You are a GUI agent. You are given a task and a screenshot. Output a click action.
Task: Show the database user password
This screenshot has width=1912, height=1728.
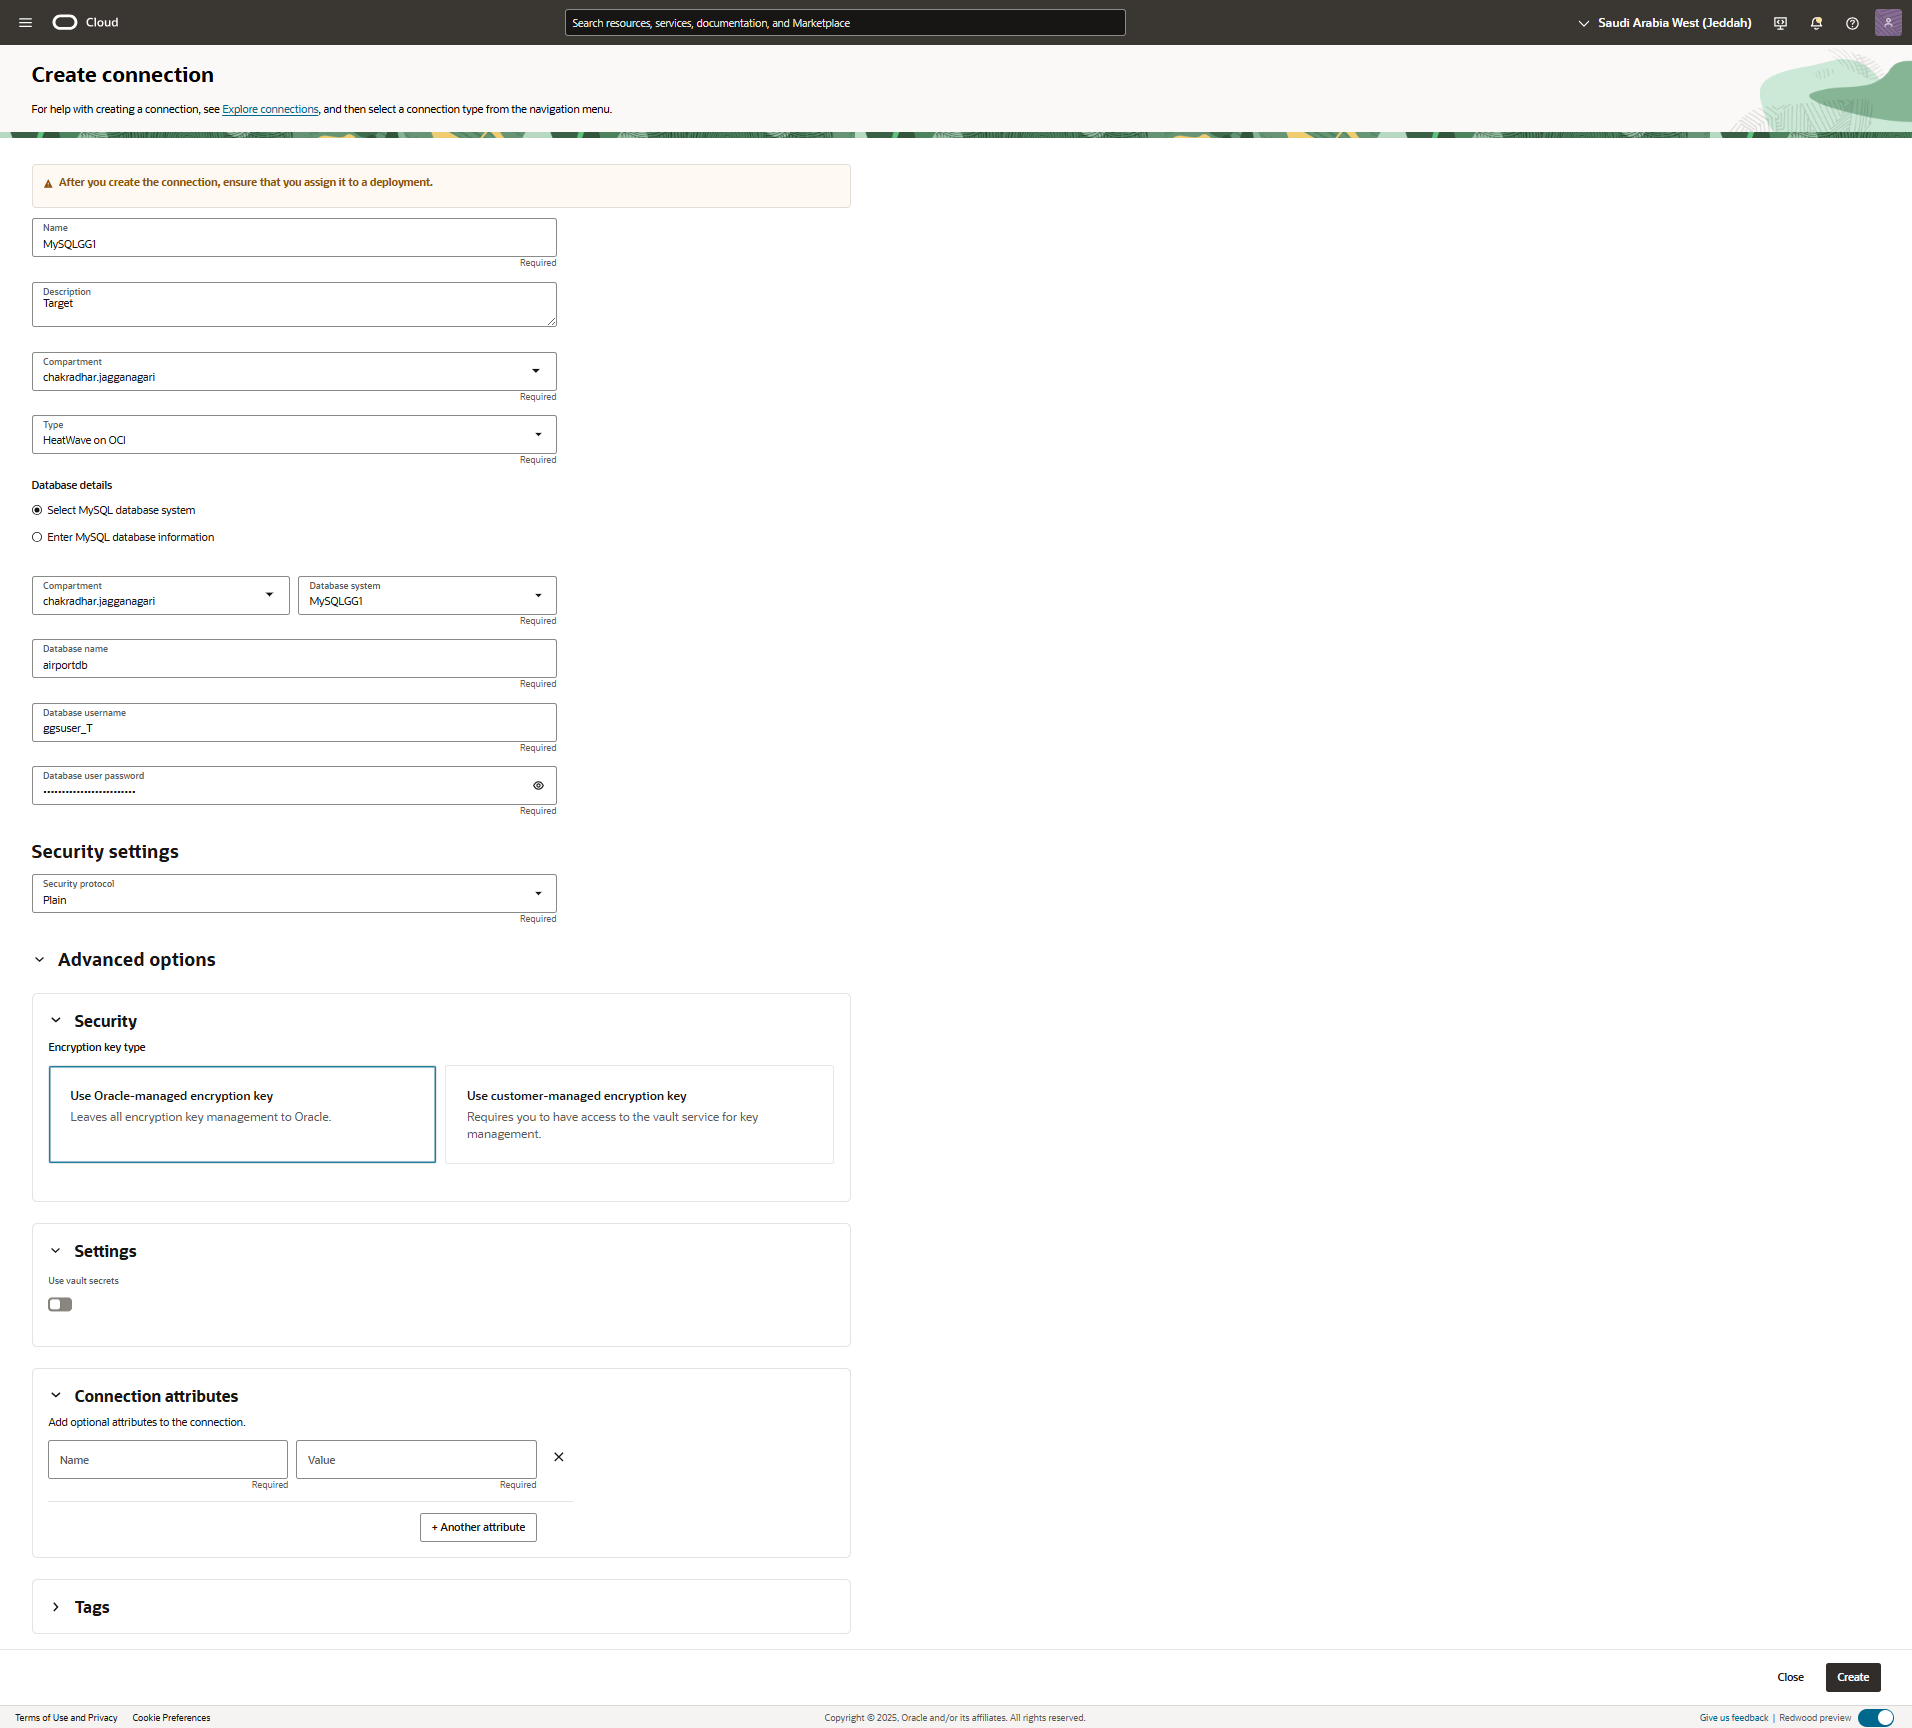click(538, 786)
